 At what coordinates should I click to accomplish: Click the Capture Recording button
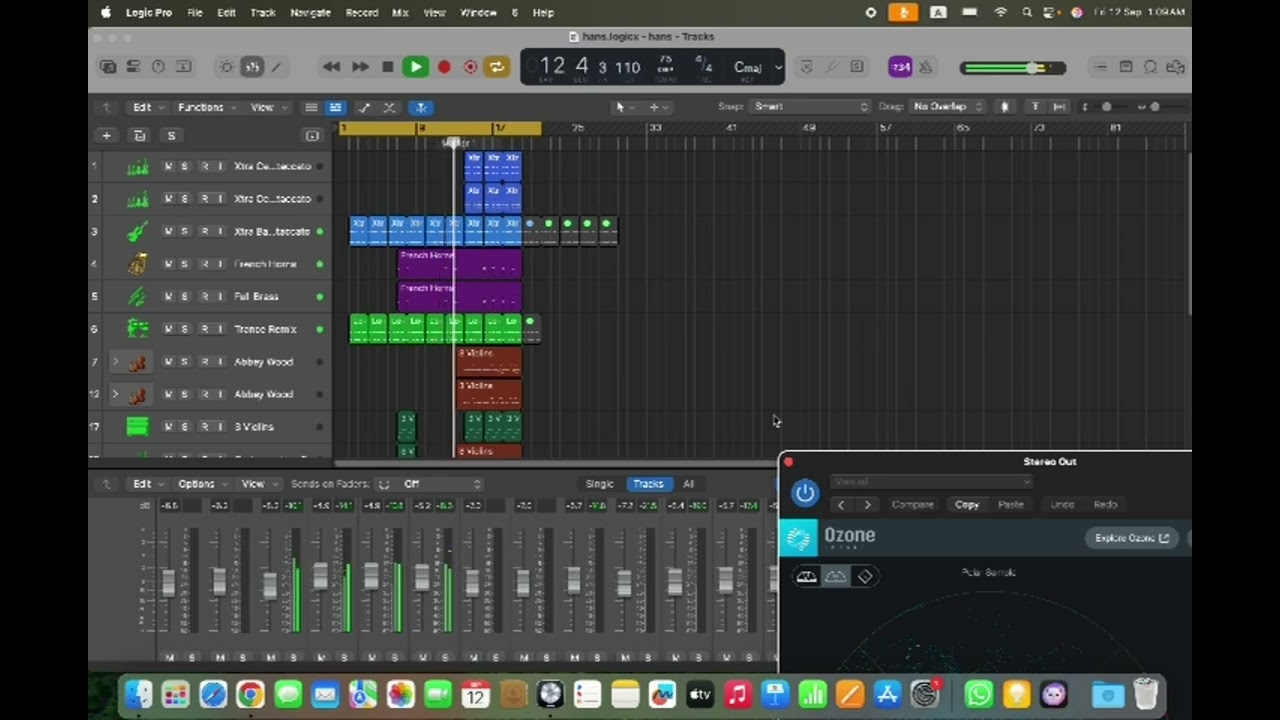470,67
